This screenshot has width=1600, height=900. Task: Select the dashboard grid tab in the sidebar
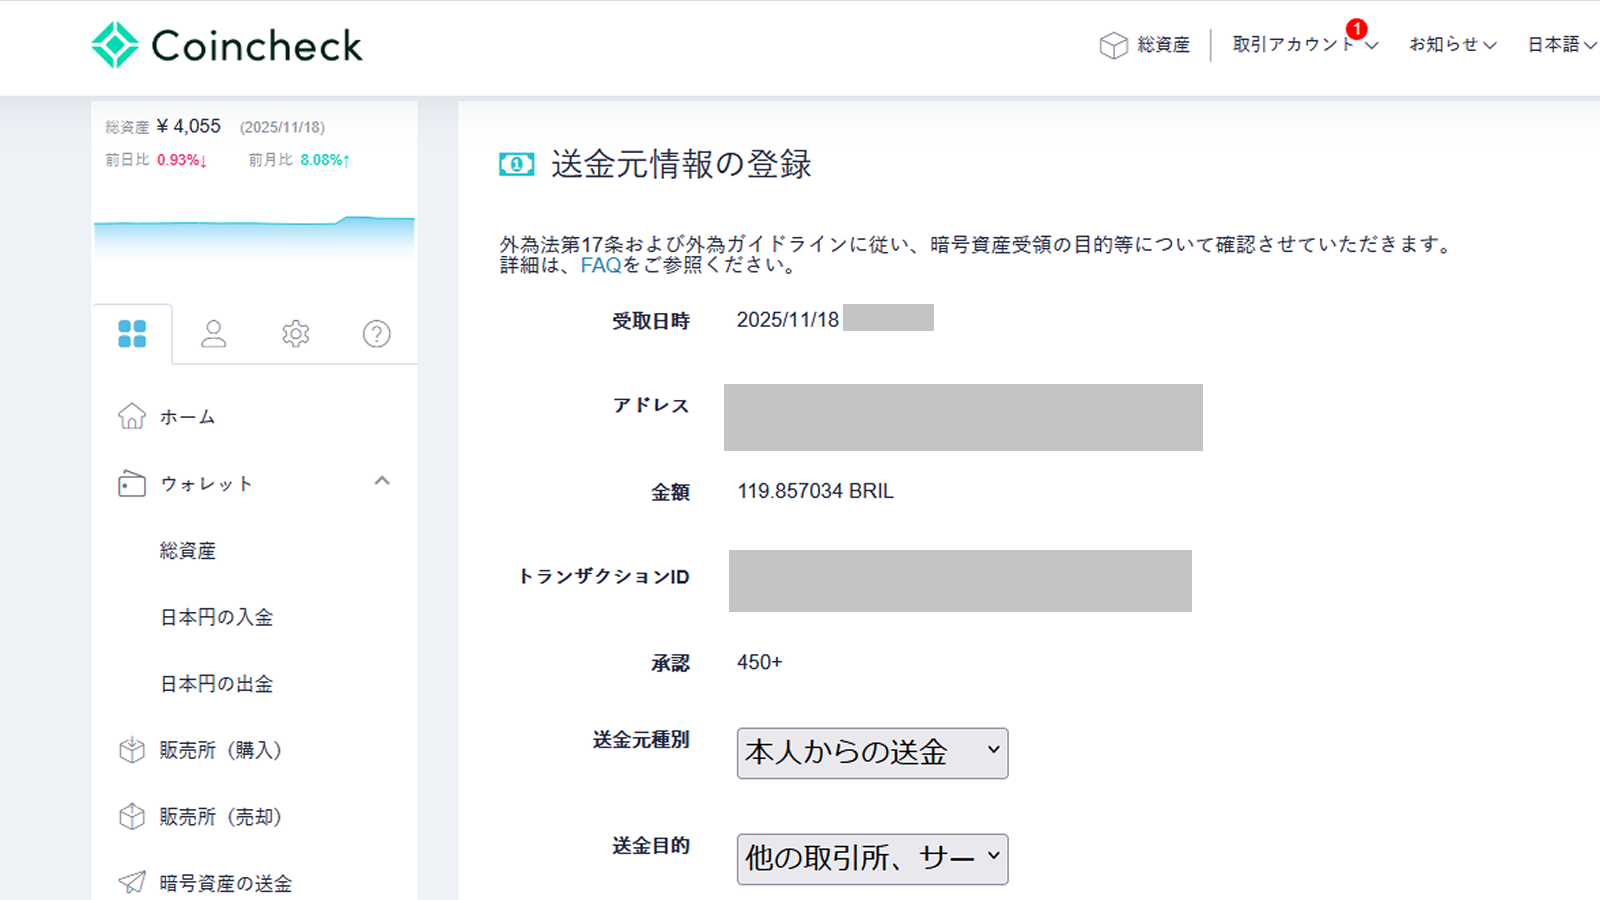click(x=133, y=334)
